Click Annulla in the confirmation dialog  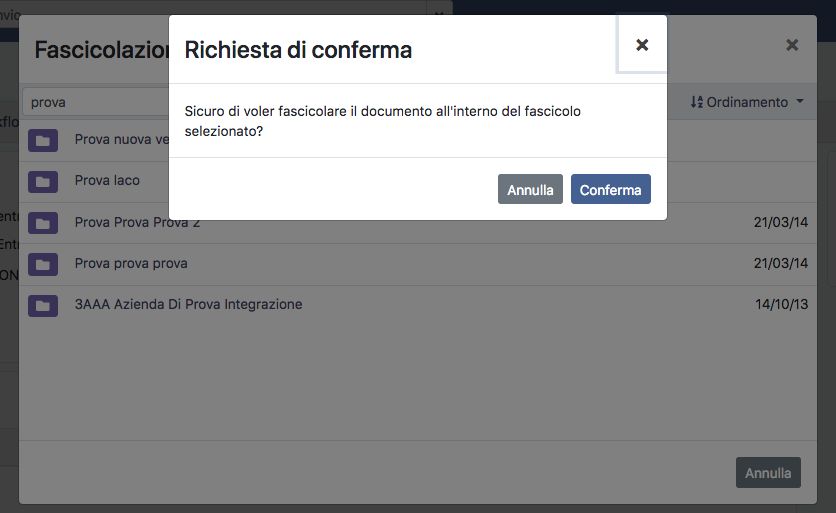pyautogui.click(x=530, y=190)
